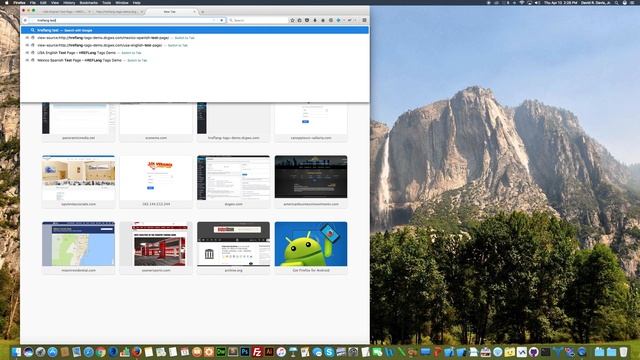Open the americanbusinessinvestment tile thumbnail

pyautogui.click(x=311, y=178)
